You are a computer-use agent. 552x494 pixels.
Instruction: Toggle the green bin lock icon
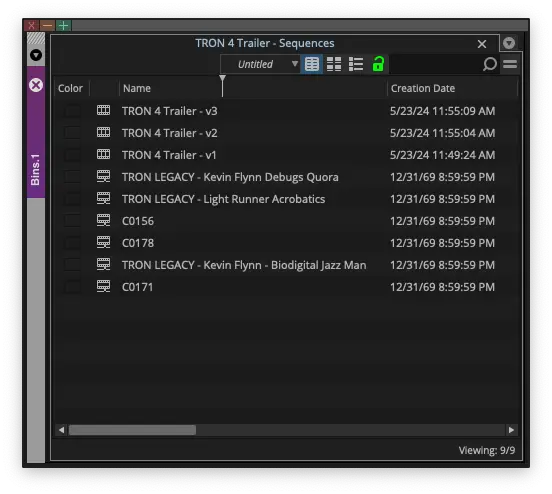(x=378, y=64)
